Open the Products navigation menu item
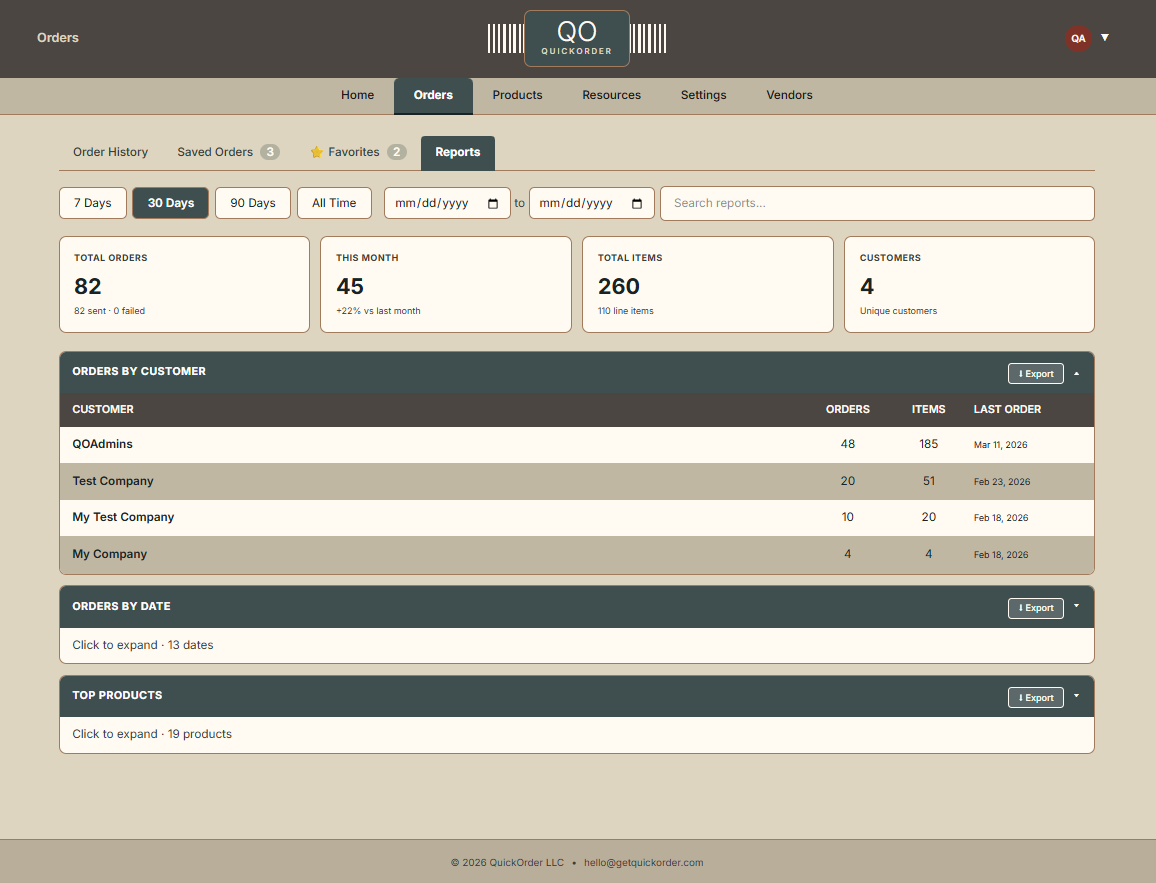The width and height of the screenshot is (1156, 883). (x=517, y=95)
